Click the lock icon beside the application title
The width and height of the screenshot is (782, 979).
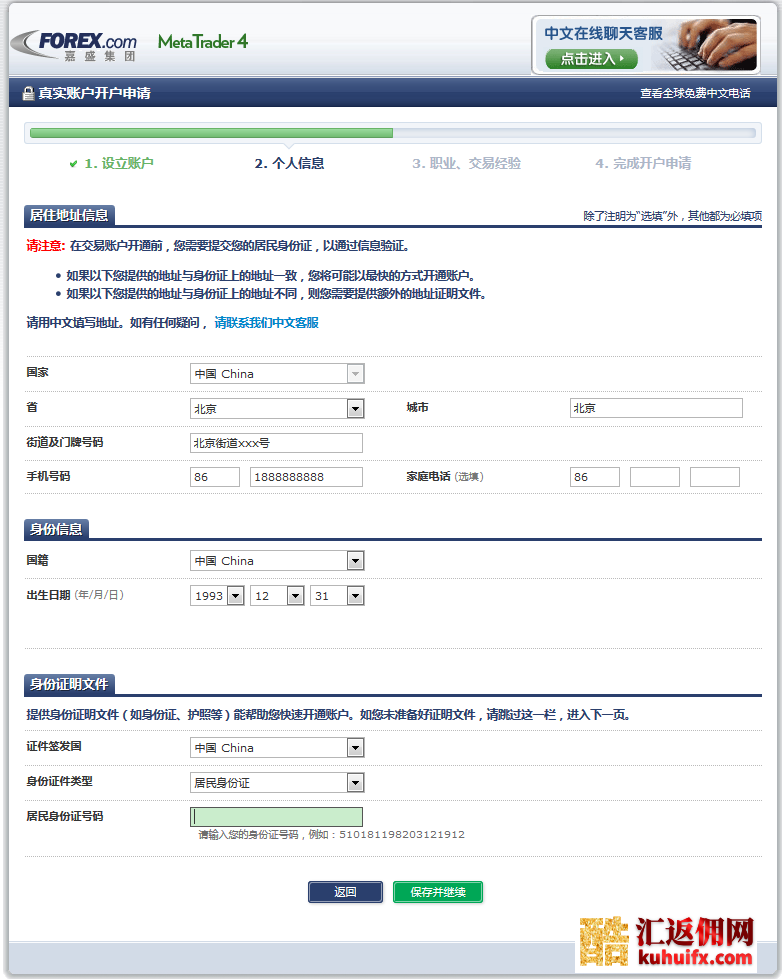(x=28, y=94)
